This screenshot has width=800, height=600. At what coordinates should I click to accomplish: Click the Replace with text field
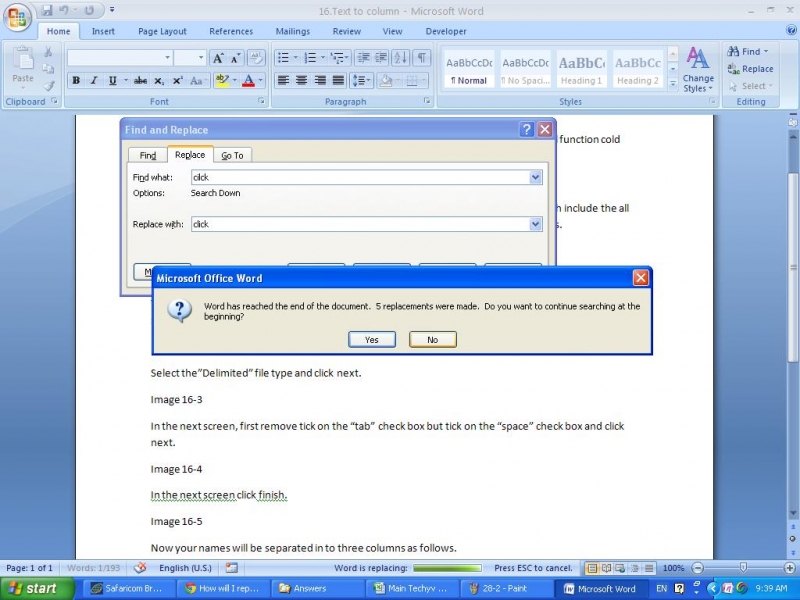coord(360,225)
